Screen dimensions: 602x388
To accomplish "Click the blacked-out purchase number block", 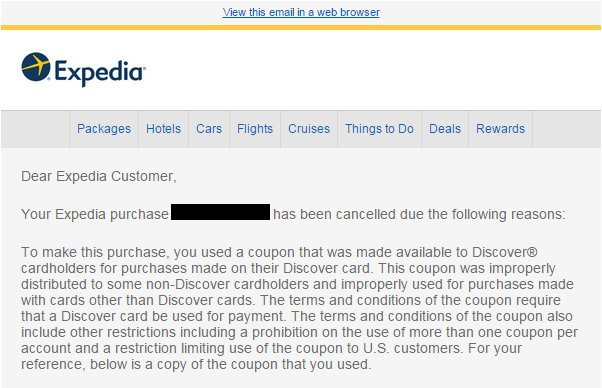I will pyautogui.click(x=220, y=212).
